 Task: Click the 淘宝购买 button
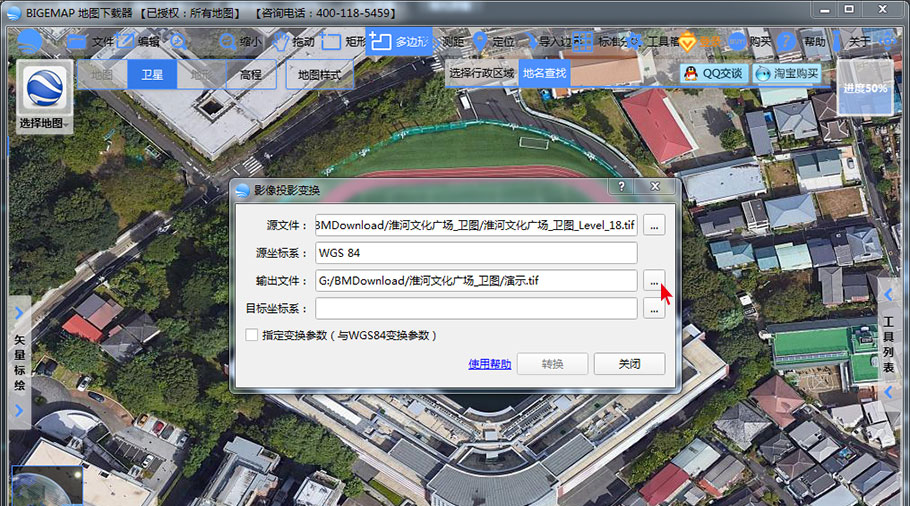click(788, 74)
